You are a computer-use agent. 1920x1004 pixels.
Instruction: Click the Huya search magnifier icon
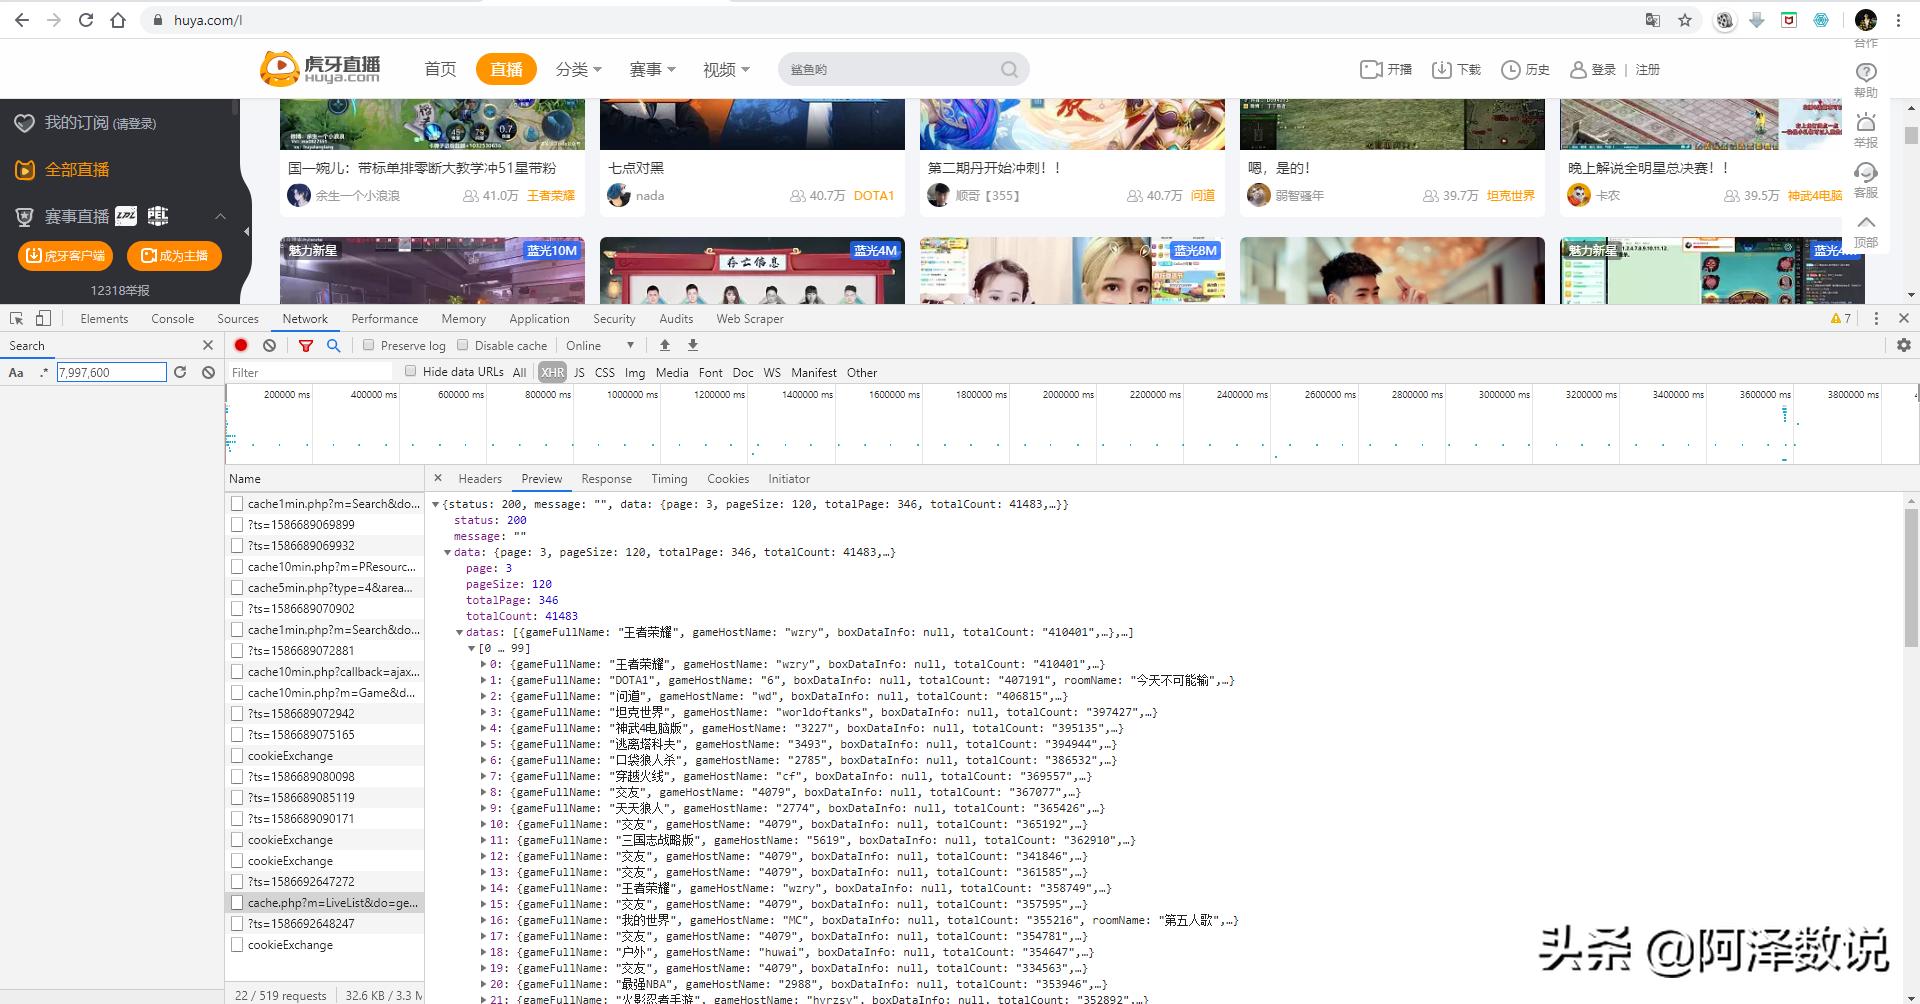pos(1009,69)
